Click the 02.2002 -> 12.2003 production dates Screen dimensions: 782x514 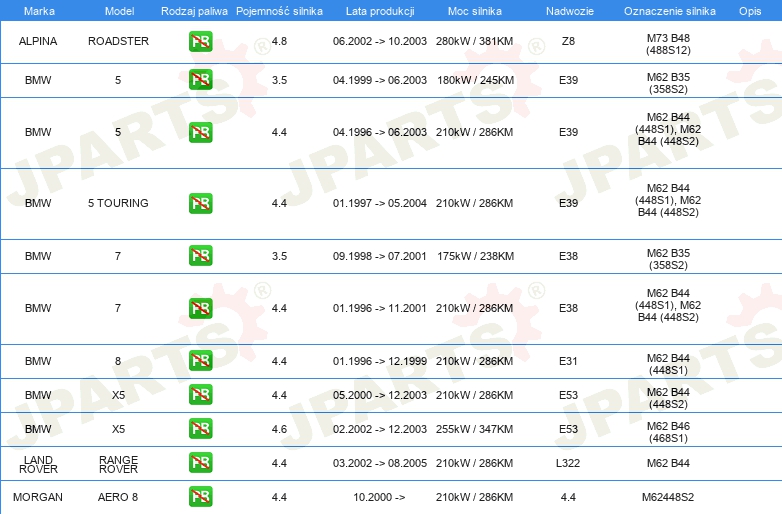click(x=380, y=429)
